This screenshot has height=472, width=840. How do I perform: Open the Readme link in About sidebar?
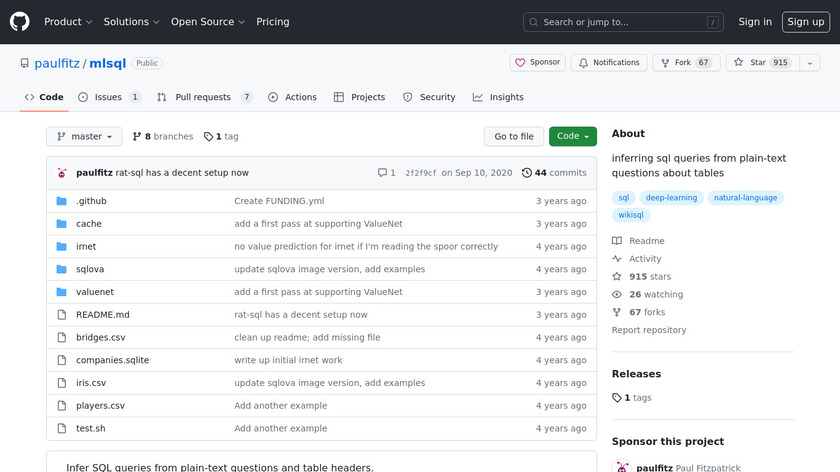pos(646,241)
